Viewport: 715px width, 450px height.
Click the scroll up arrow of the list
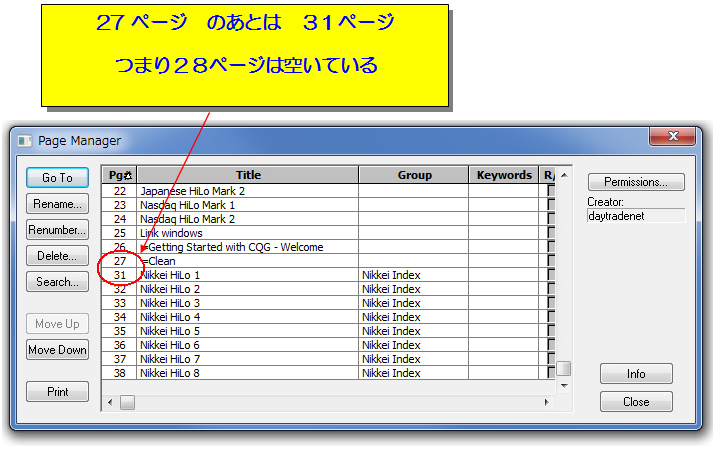[x=564, y=175]
